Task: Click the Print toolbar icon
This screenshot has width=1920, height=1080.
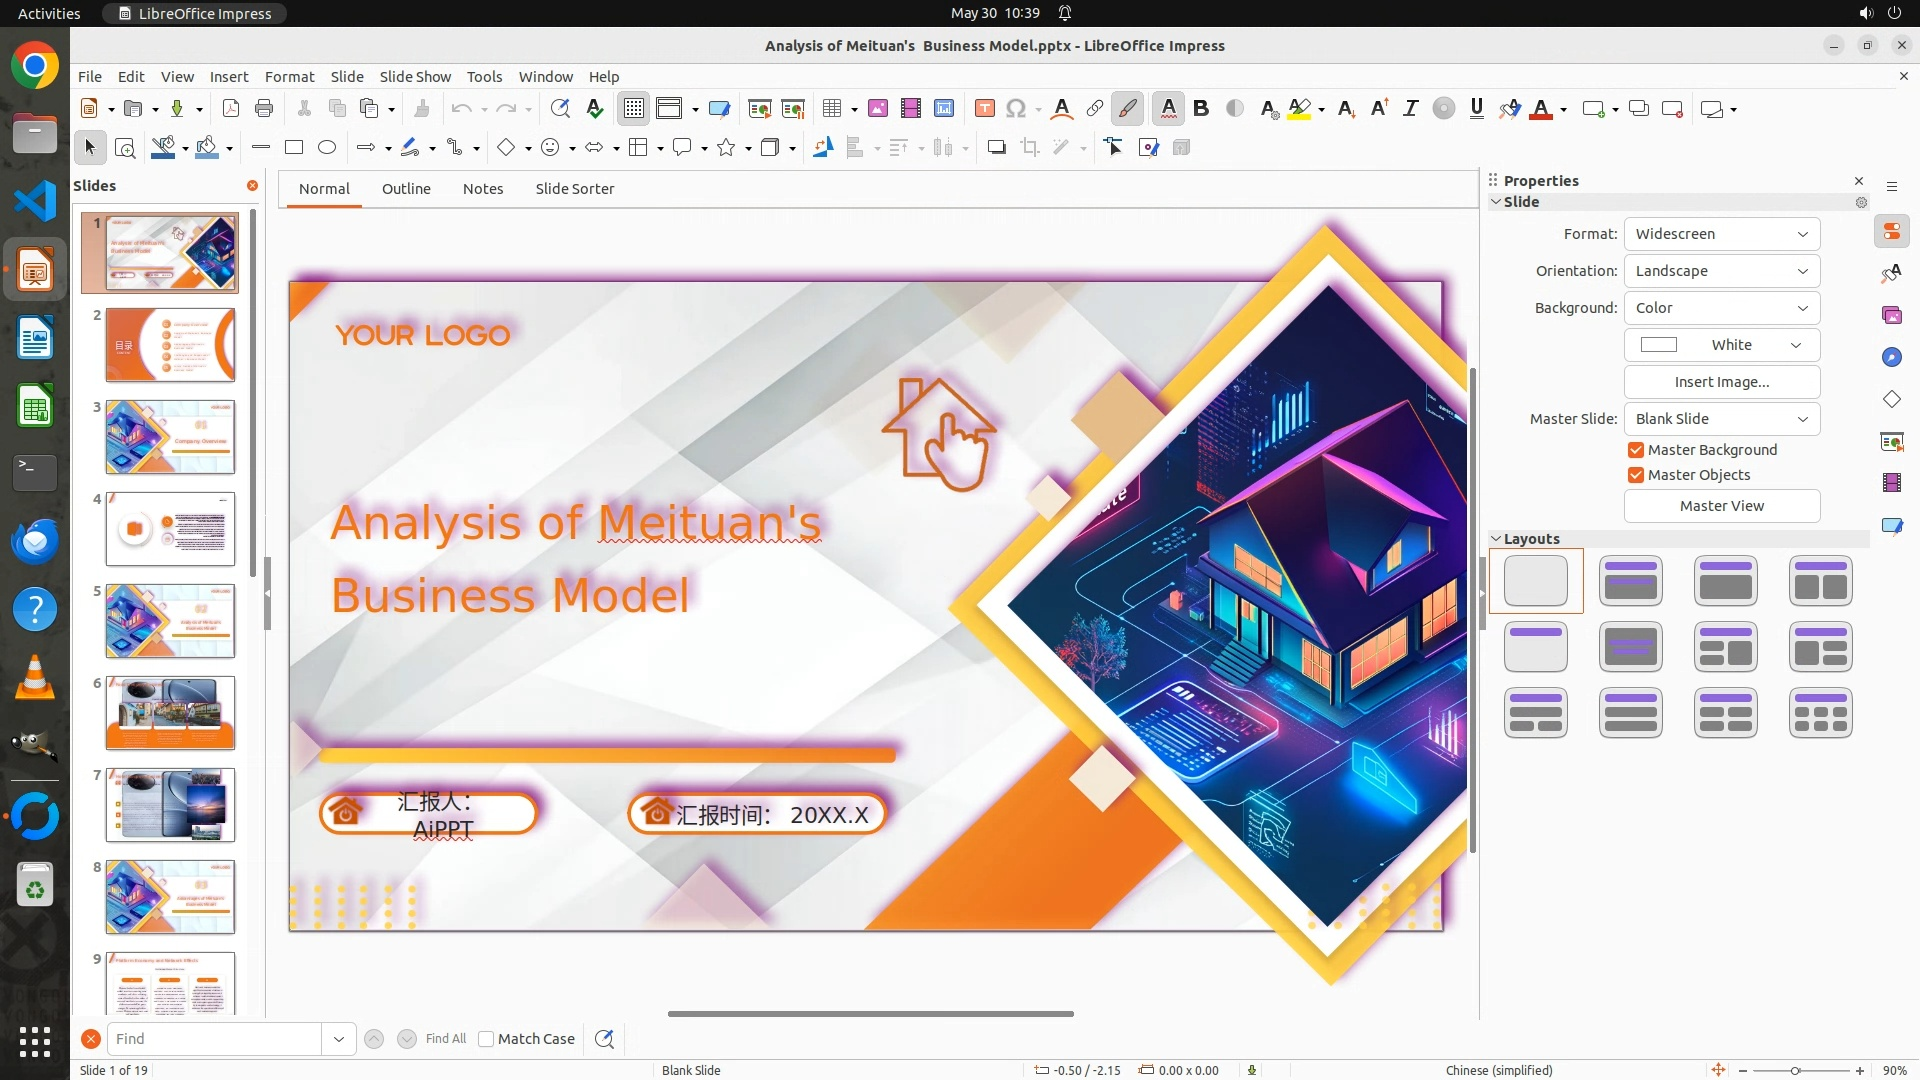Action: 264,109
